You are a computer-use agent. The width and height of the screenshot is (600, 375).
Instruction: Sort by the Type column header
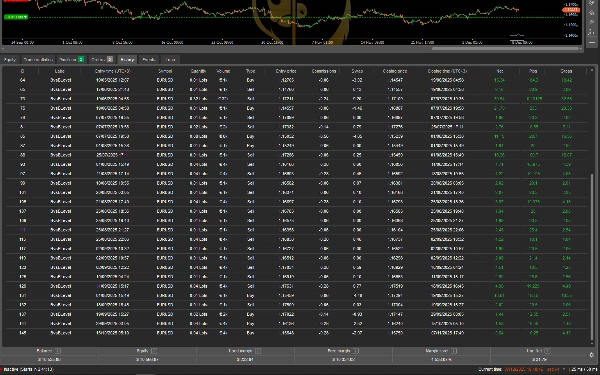point(250,71)
